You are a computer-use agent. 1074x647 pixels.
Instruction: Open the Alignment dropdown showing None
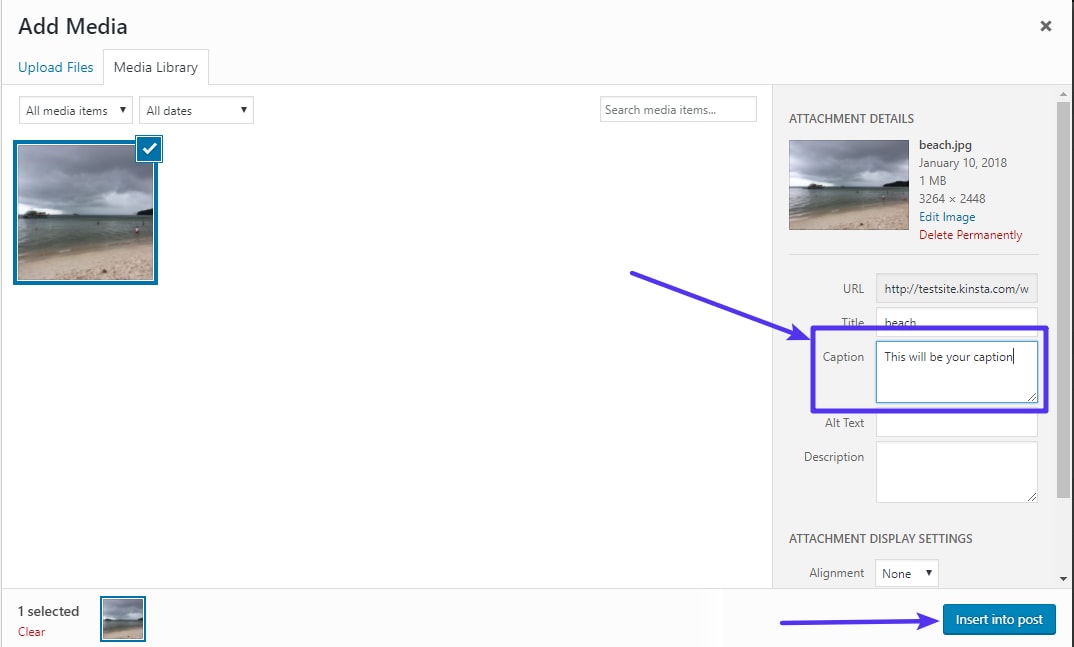coord(906,573)
